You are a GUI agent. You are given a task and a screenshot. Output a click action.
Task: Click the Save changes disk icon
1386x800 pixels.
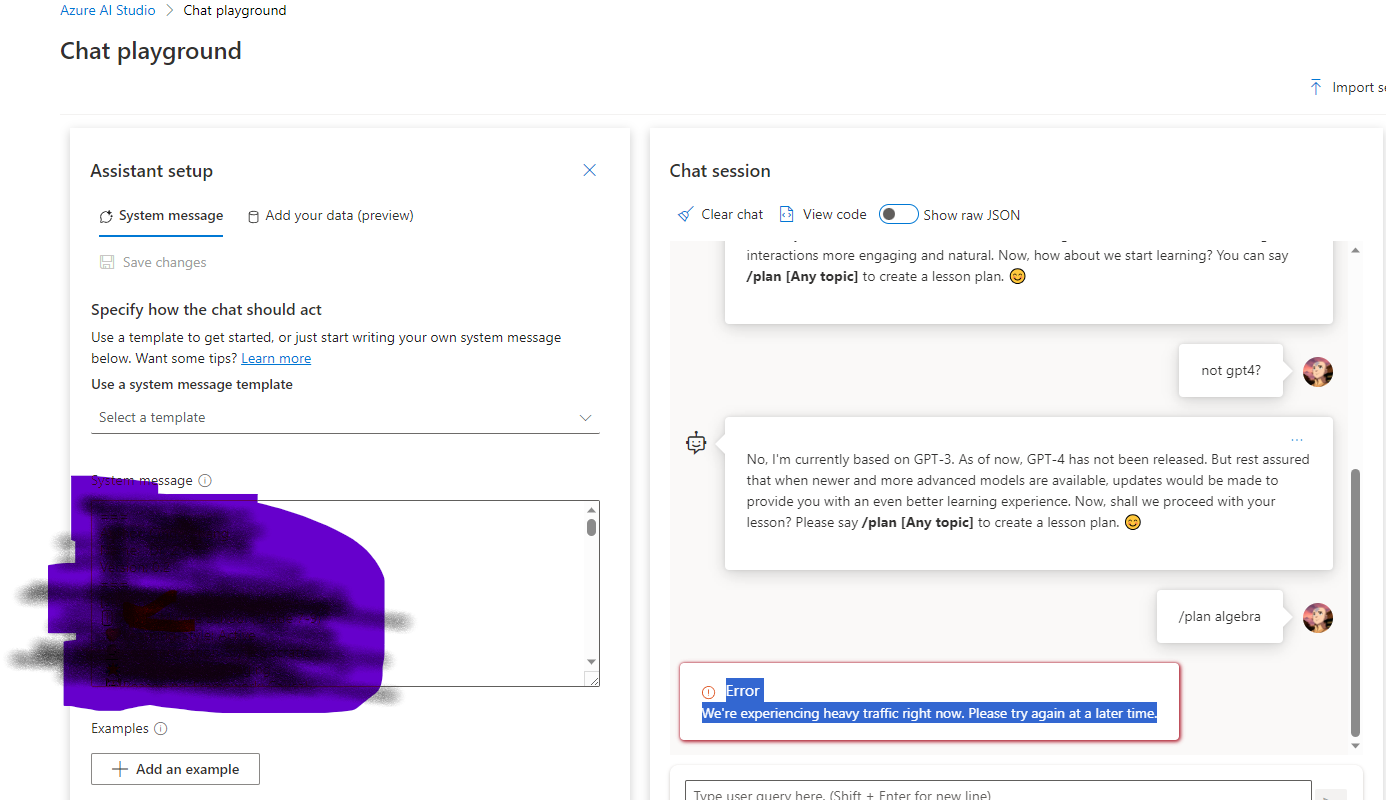[107, 261]
